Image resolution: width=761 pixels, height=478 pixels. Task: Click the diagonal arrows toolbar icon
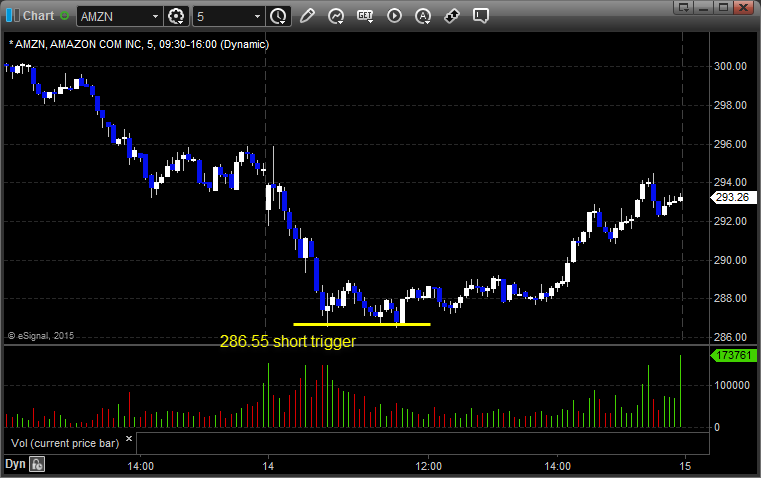452,16
